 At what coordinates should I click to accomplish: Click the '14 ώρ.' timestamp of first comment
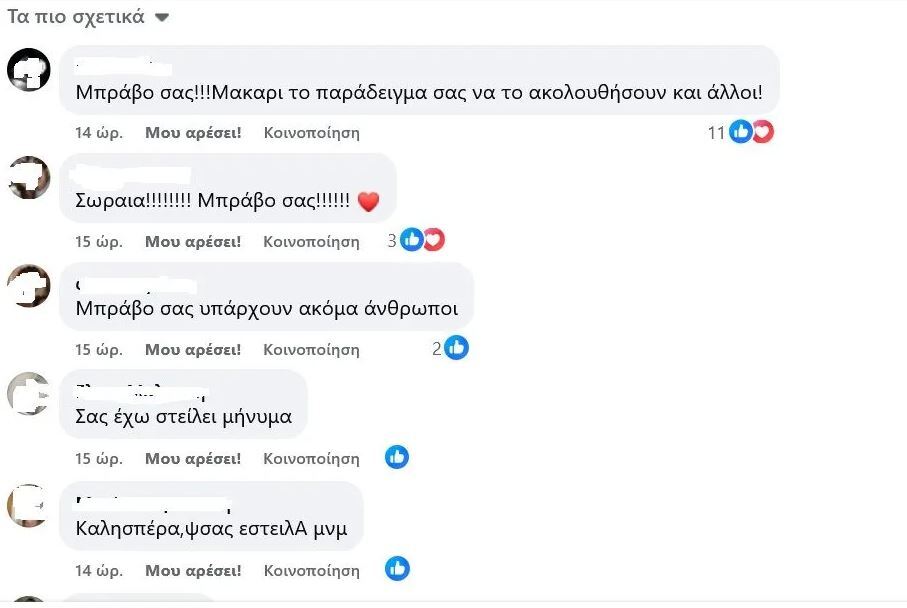tap(99, 132)
